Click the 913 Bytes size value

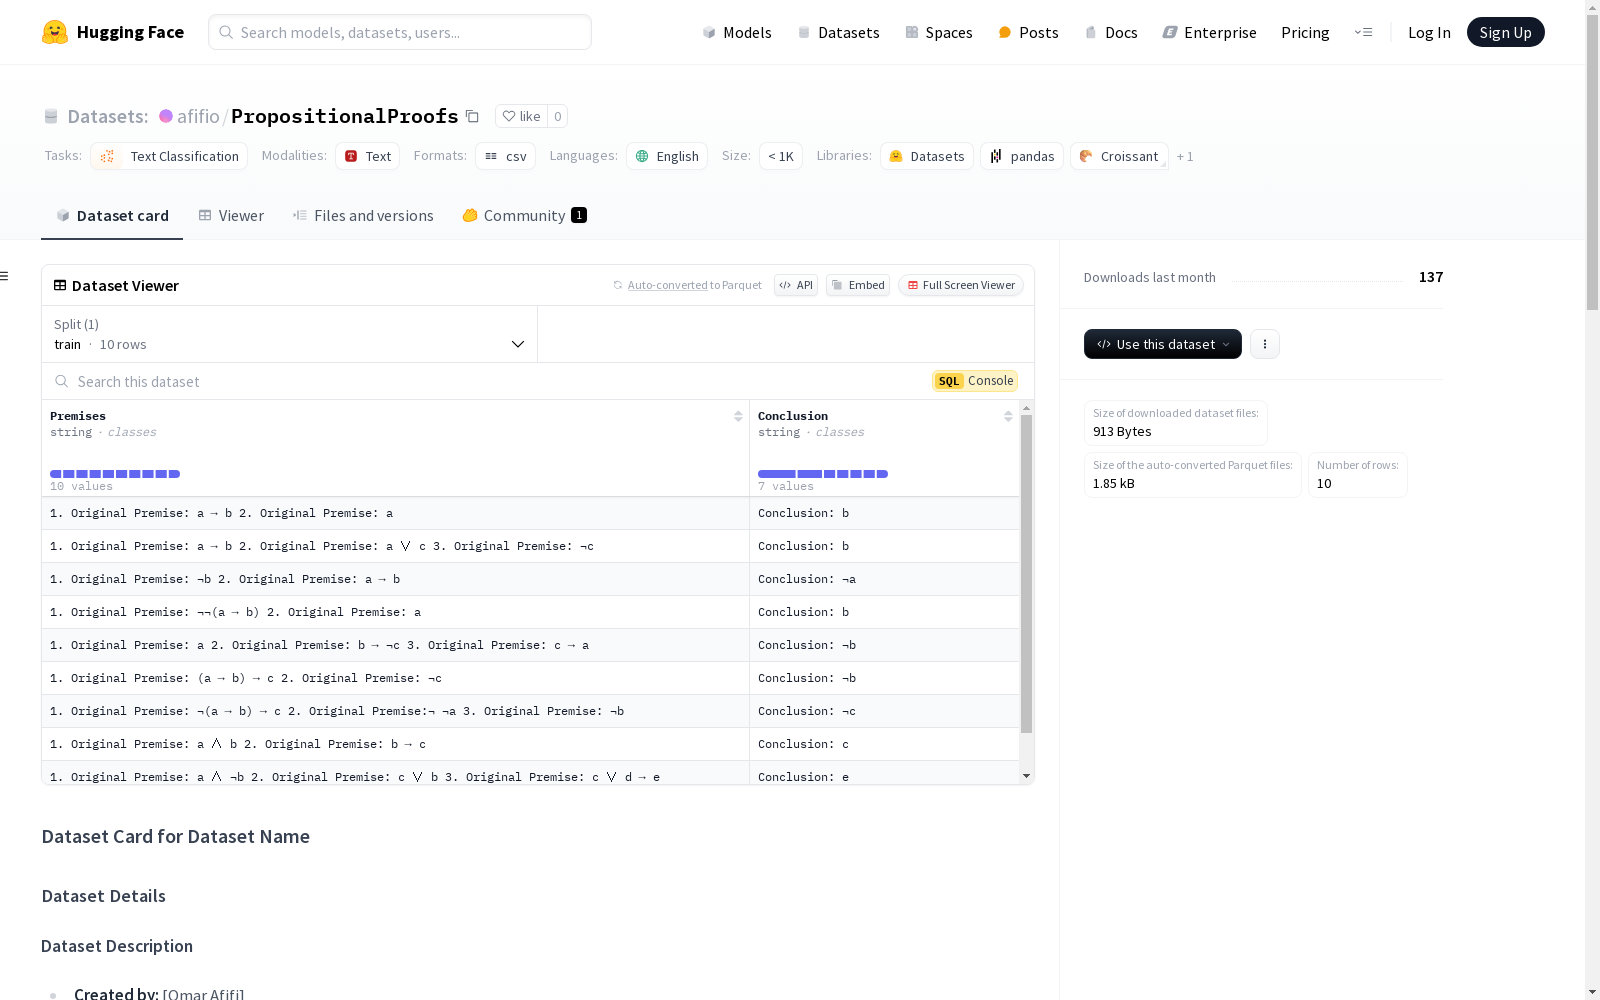point(1122,431)
